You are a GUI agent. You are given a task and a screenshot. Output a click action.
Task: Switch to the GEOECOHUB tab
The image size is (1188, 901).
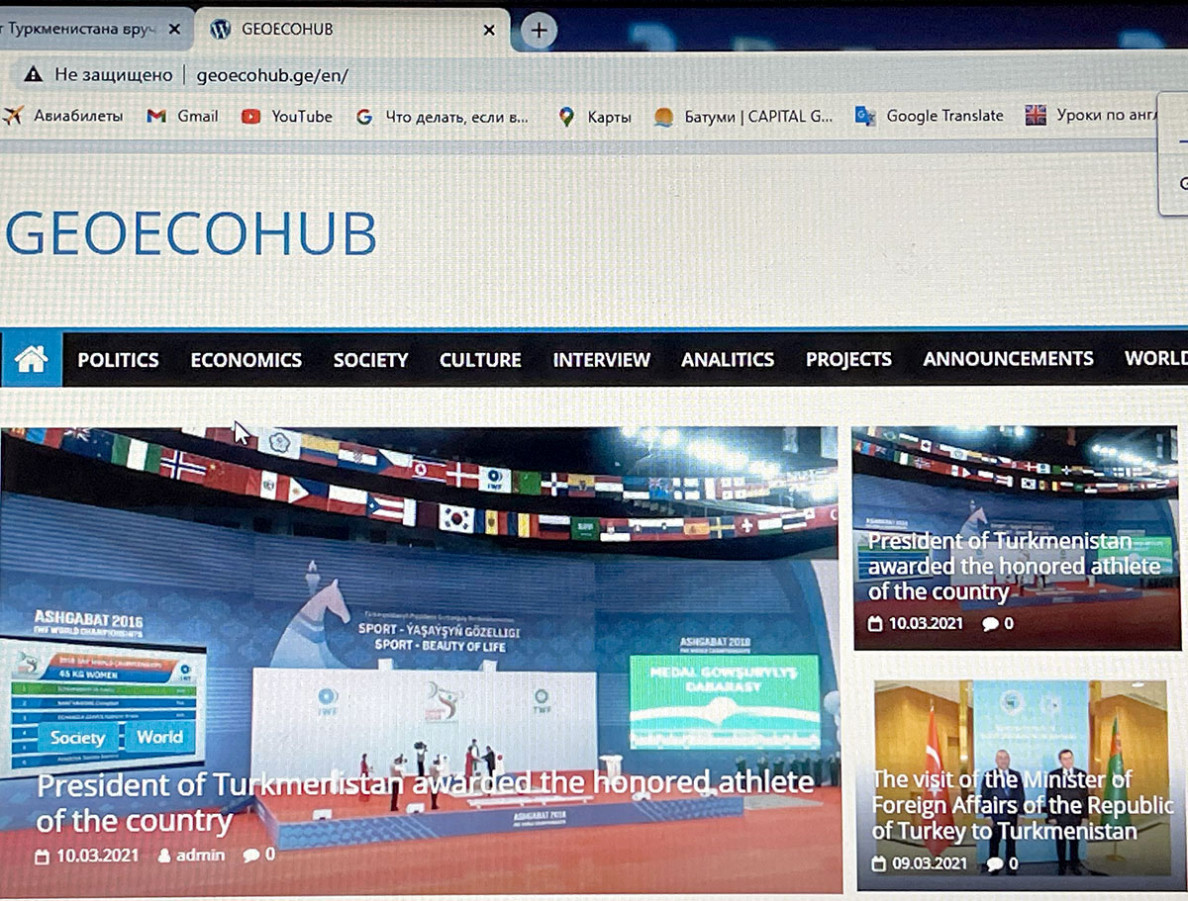click(300, 30)
